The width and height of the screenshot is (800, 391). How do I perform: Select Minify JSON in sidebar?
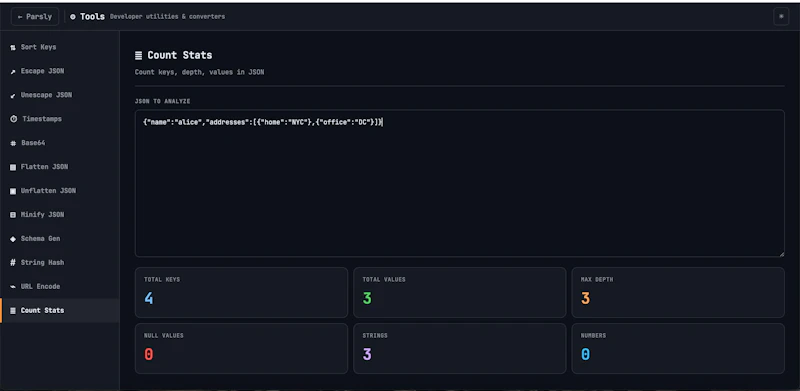tap(60, 215)
